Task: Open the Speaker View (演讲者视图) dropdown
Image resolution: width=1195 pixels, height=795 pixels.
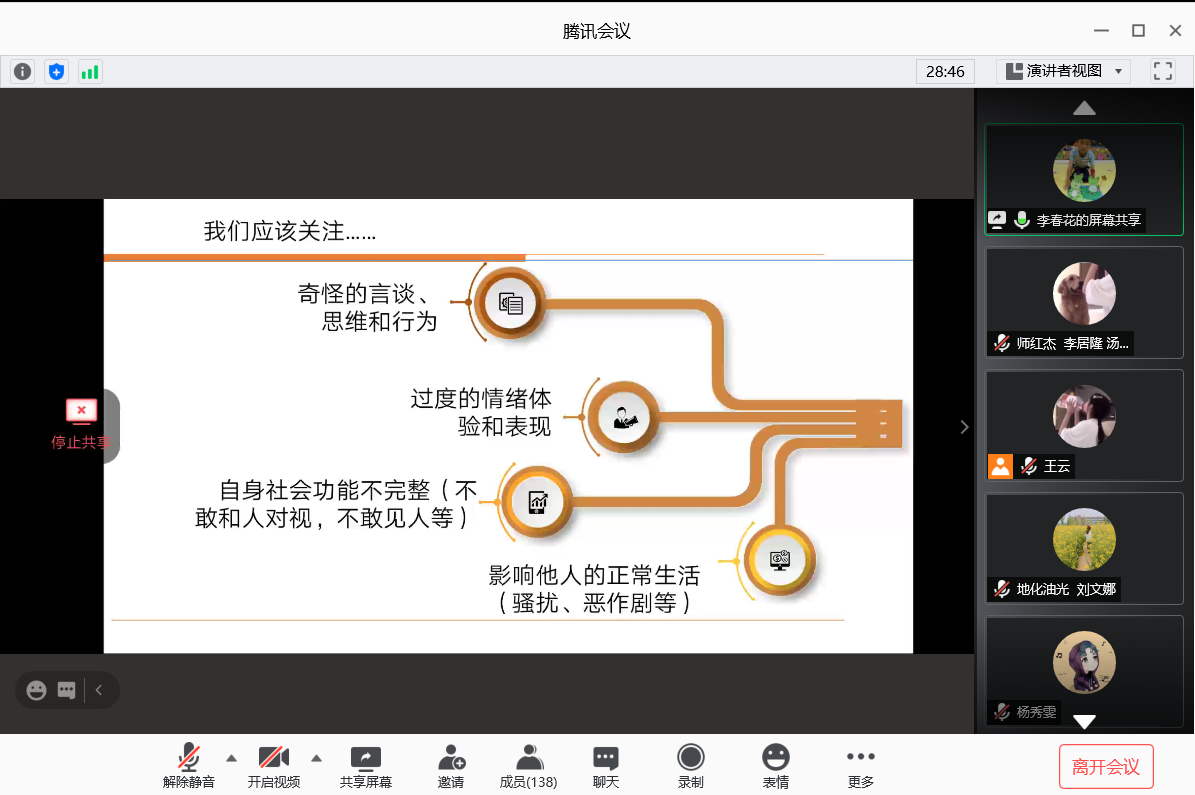Action: pos(1063,71)
